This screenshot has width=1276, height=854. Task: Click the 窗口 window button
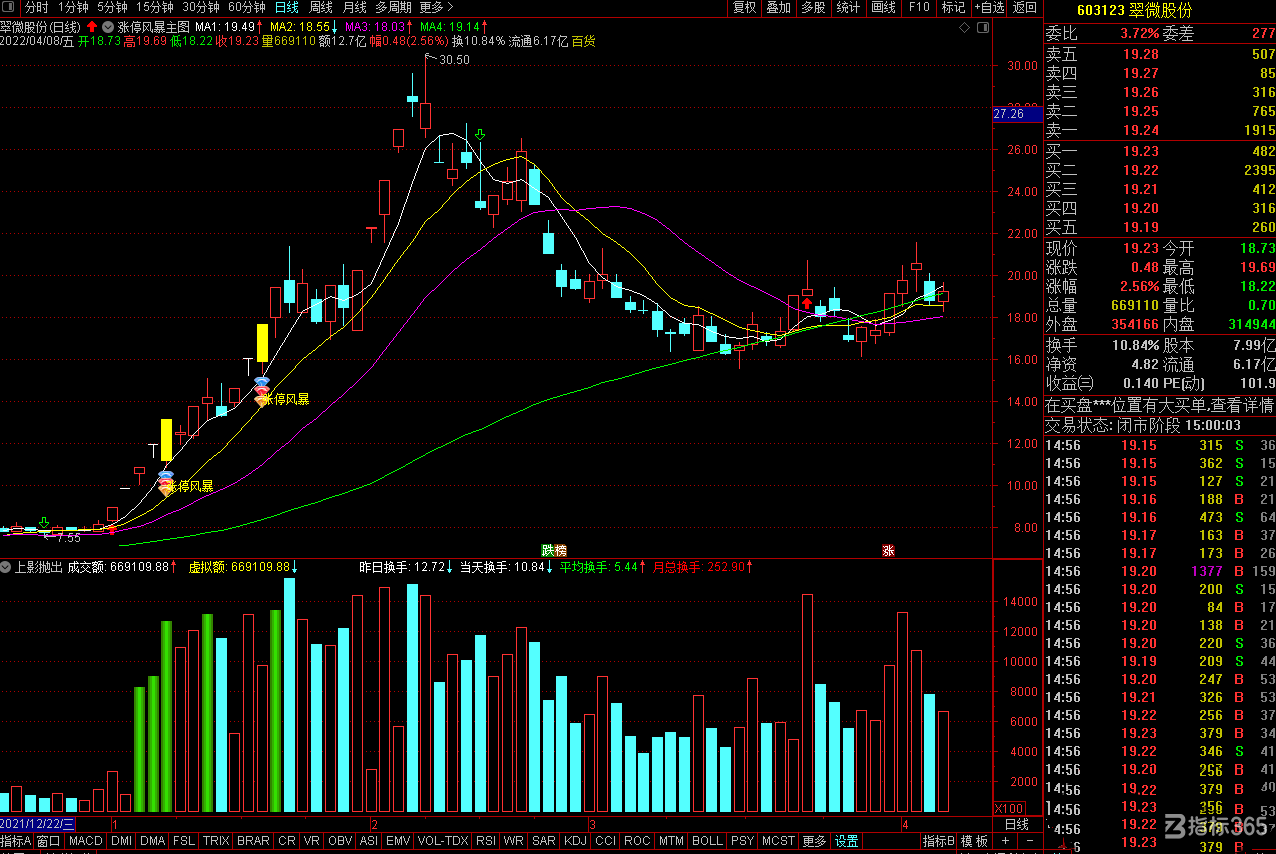tap(49, 841)
